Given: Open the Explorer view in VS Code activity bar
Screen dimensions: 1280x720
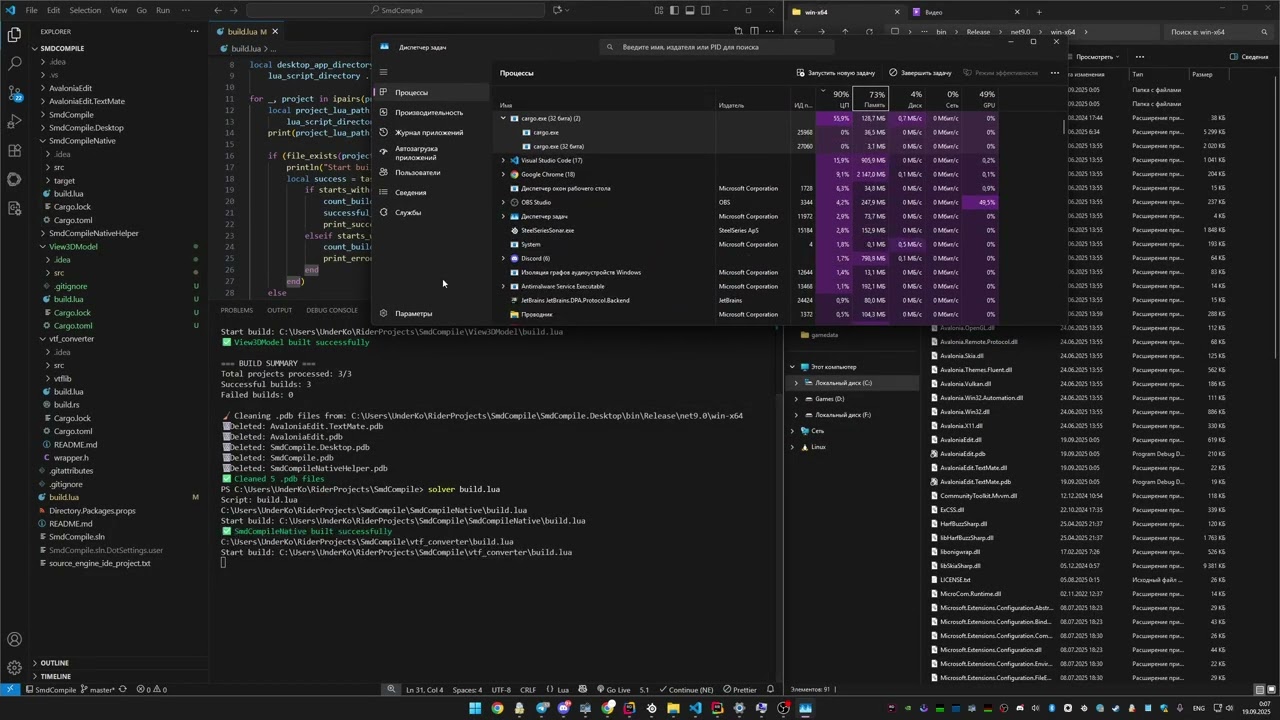Looking at the screenshot, I should (14, 34).
